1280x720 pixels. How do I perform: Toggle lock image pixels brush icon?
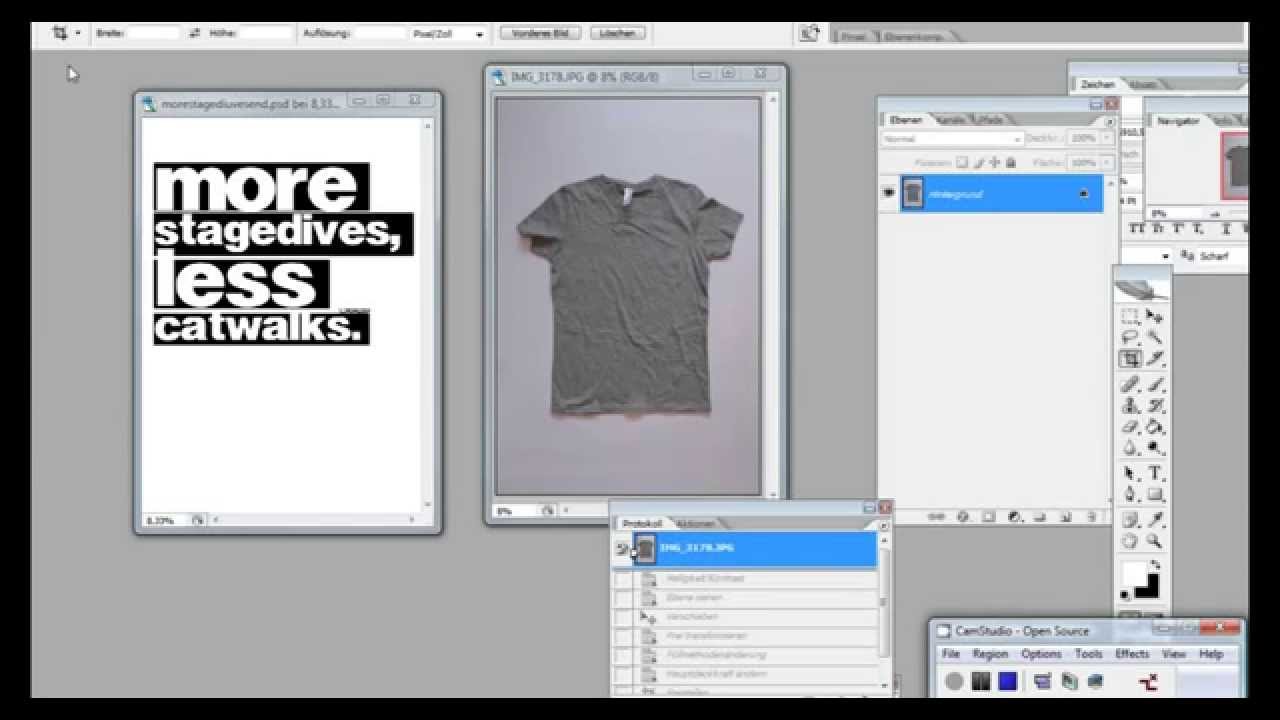(x=979, y=162)
